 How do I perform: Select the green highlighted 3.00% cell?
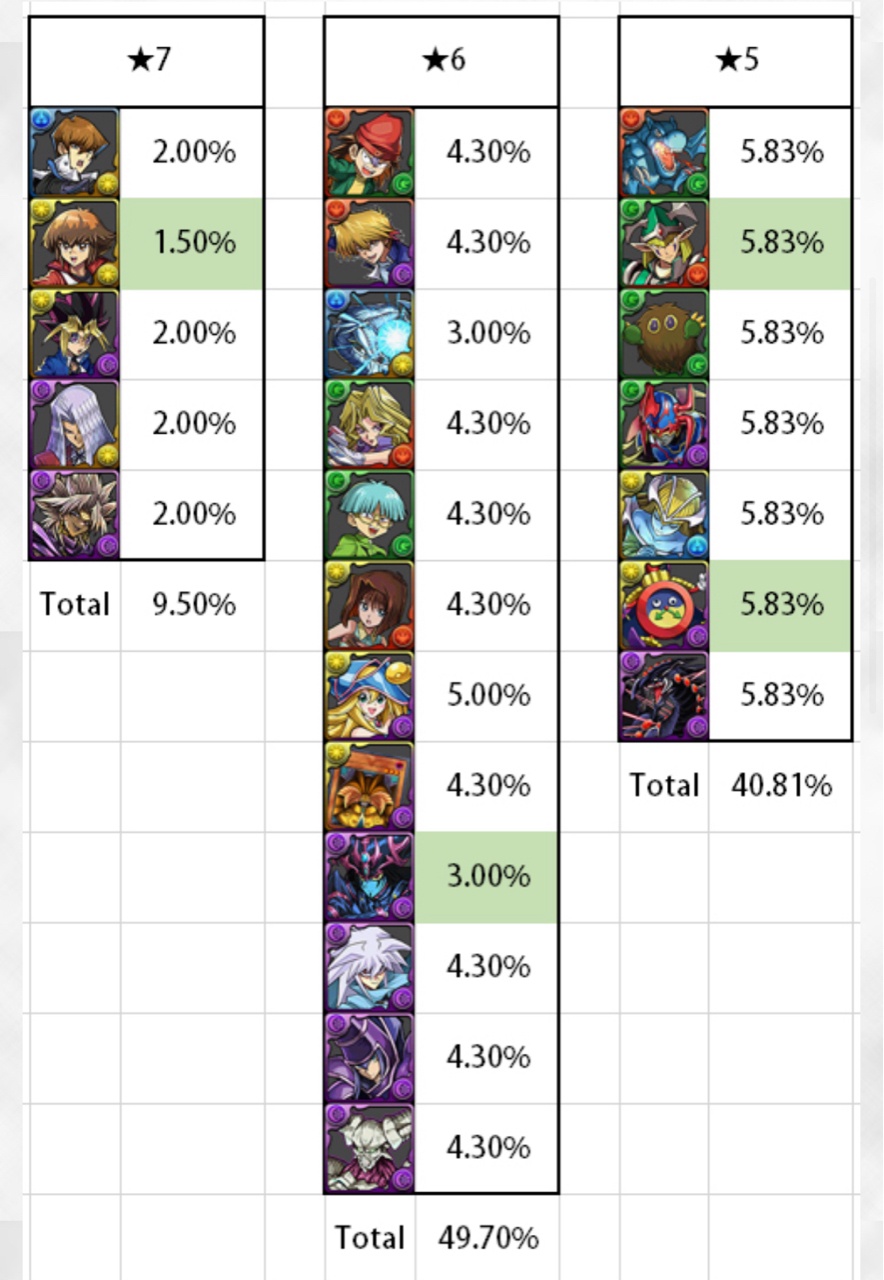(x=487, y=877)
